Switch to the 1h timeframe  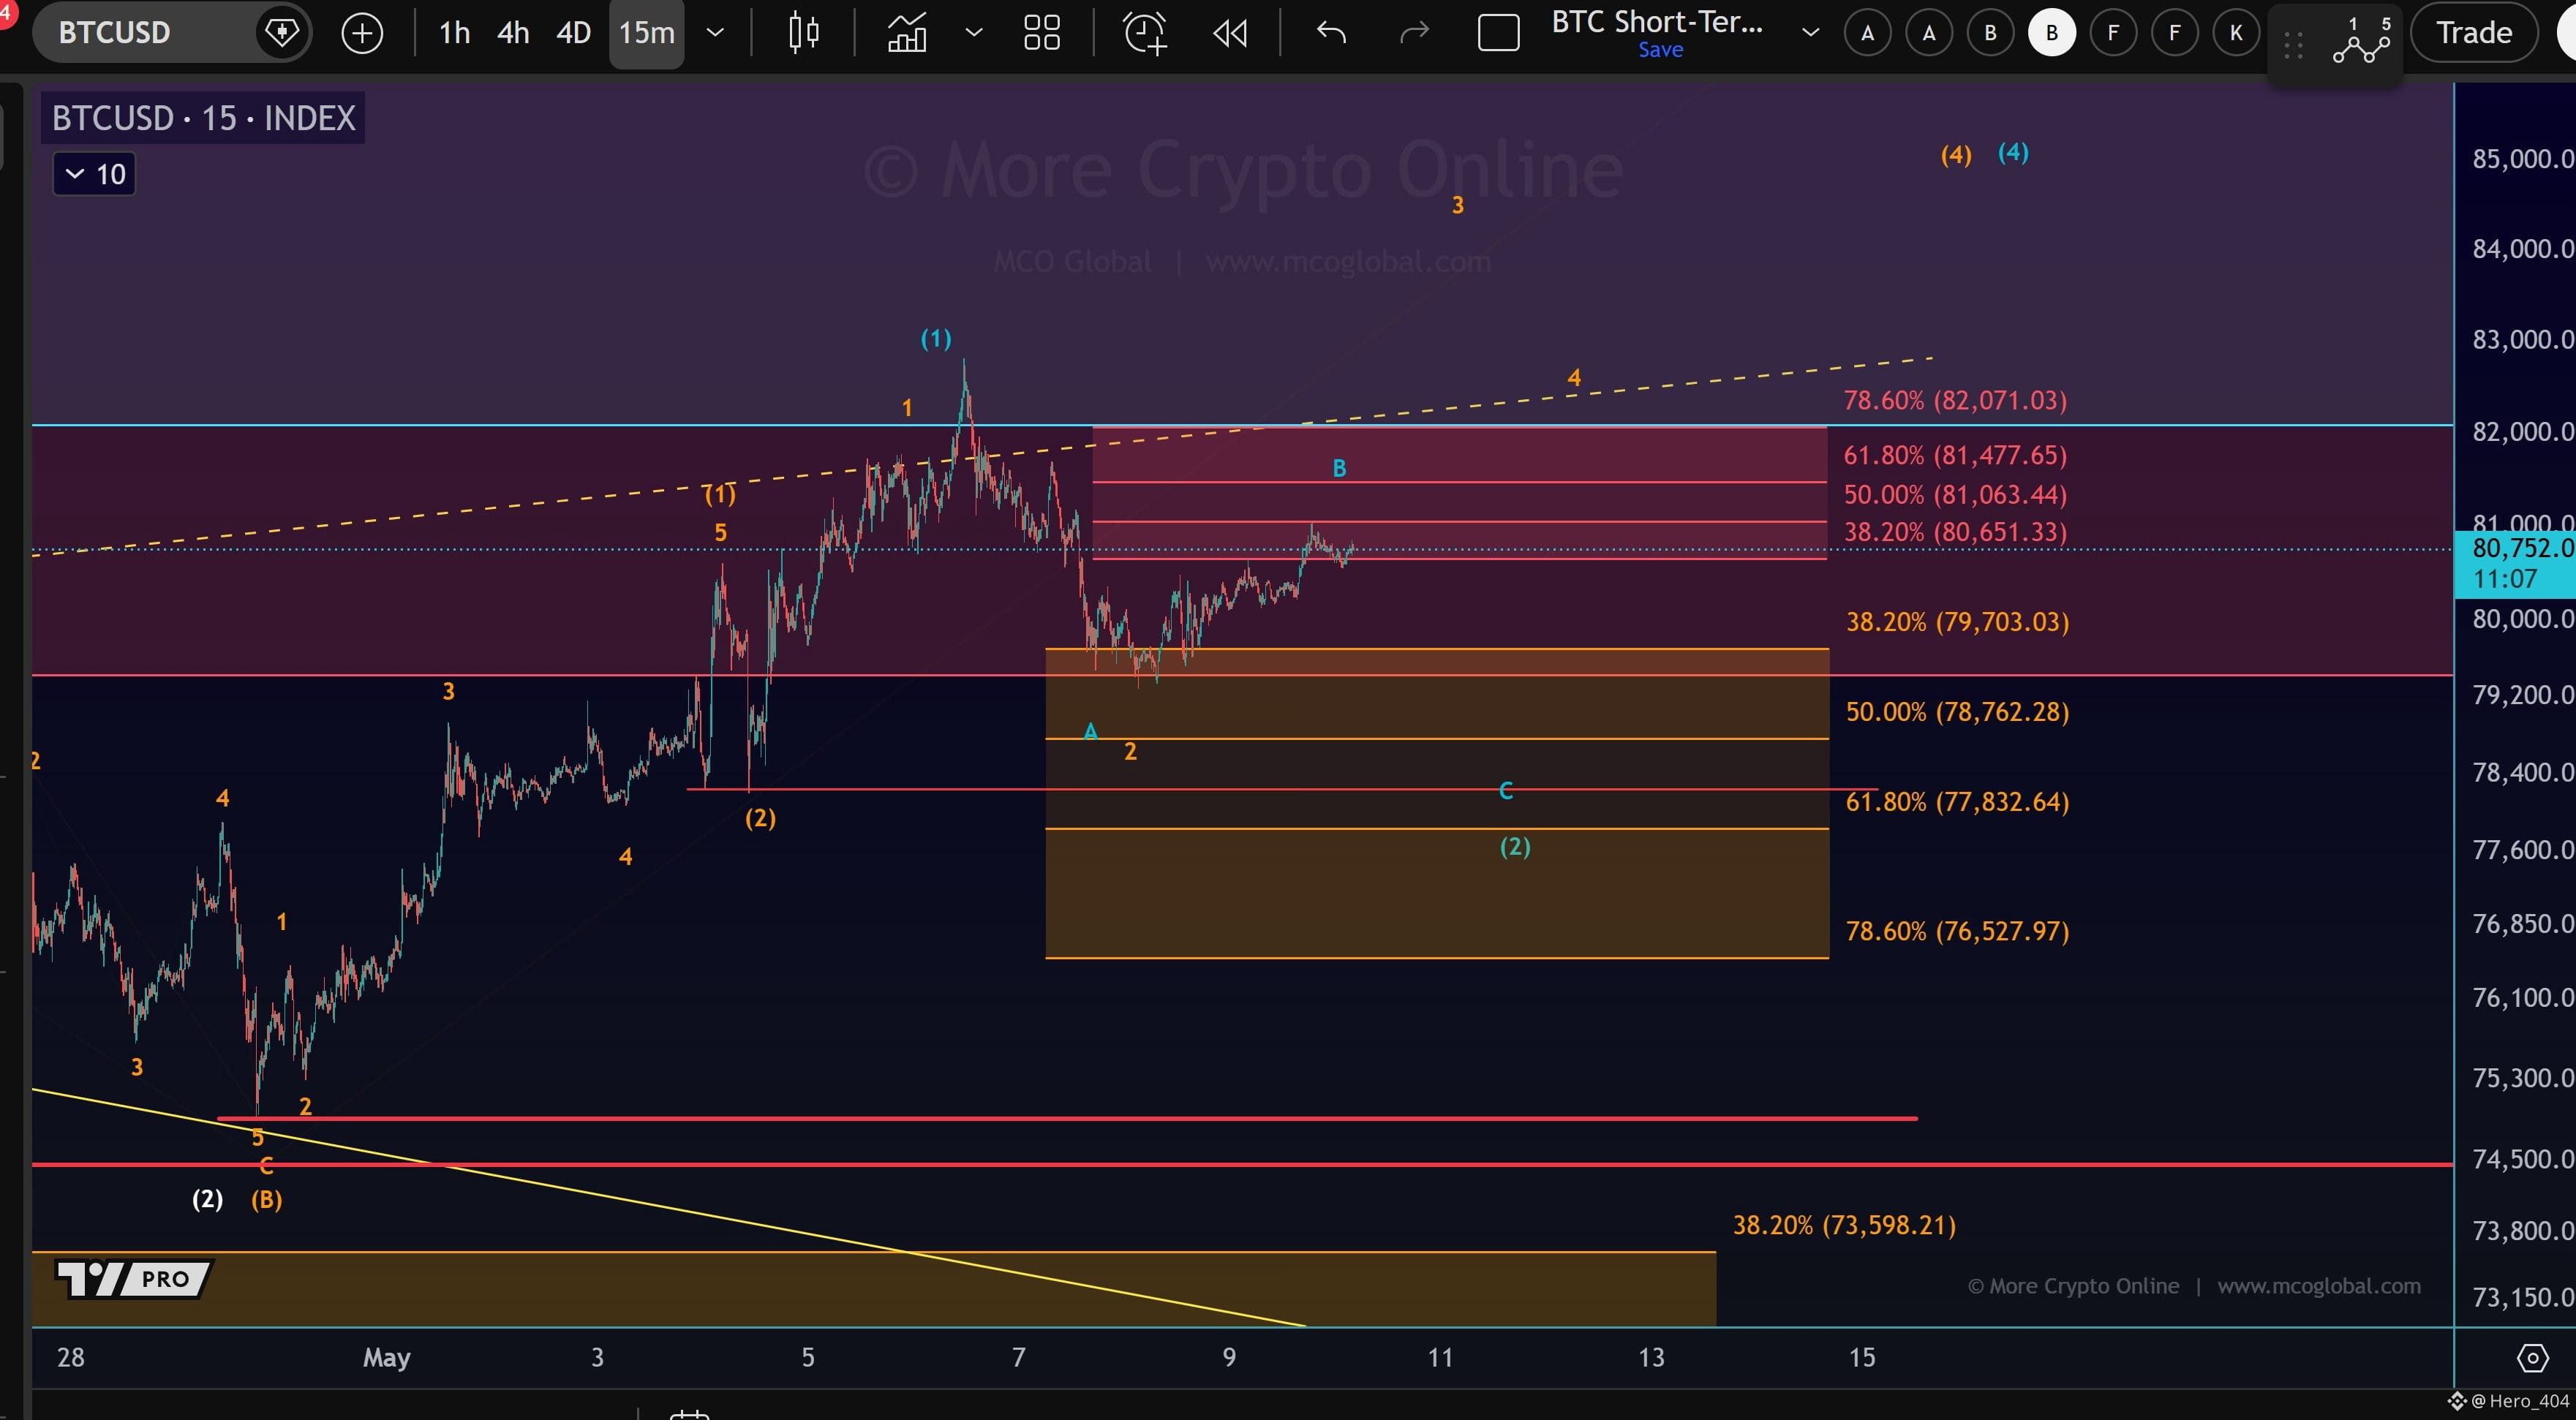pyautogui.click(x=454, y=33)
